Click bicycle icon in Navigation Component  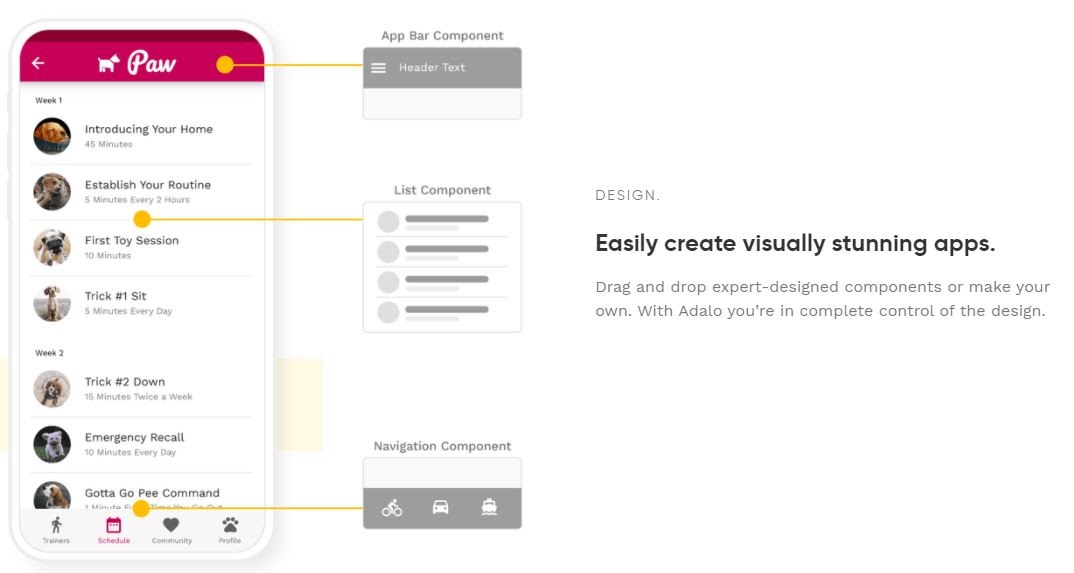[392, 508]
